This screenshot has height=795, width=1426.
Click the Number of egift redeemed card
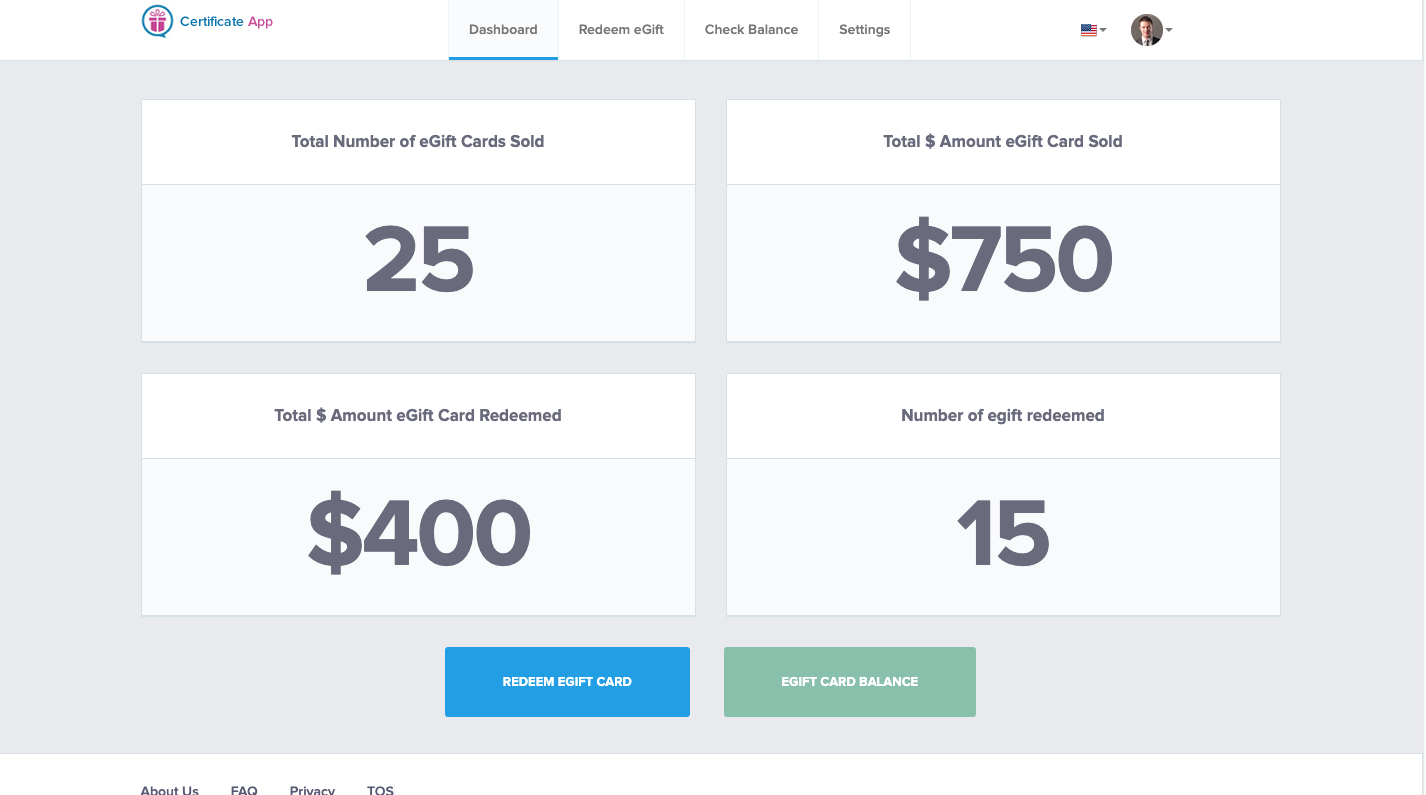1003,495
